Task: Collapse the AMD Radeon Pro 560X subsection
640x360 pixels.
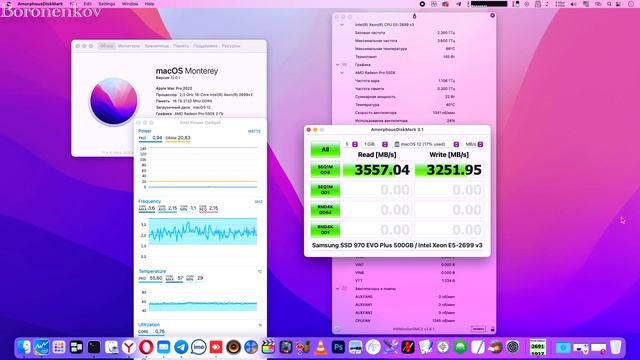Action: pyautogui.click(x=342, y=73)
